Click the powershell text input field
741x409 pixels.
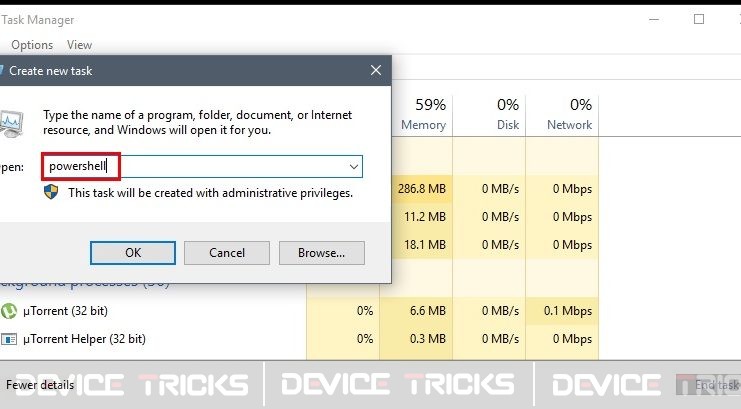(x=202, y=166)
